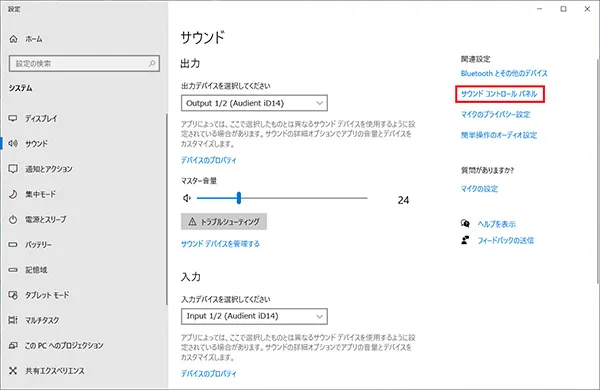This screenshot has width=600, height=390.
Task: Open 簡単操作のオーディオ設定 link
Action: click(x=499, y=135)
